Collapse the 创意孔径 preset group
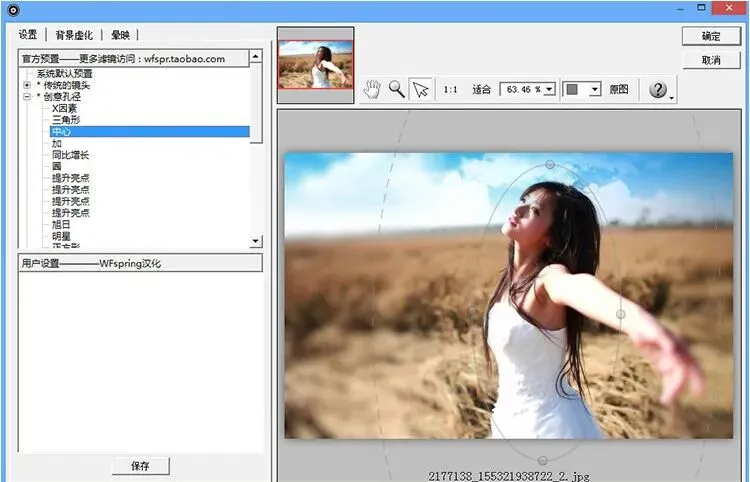 [x=27, y=97]
